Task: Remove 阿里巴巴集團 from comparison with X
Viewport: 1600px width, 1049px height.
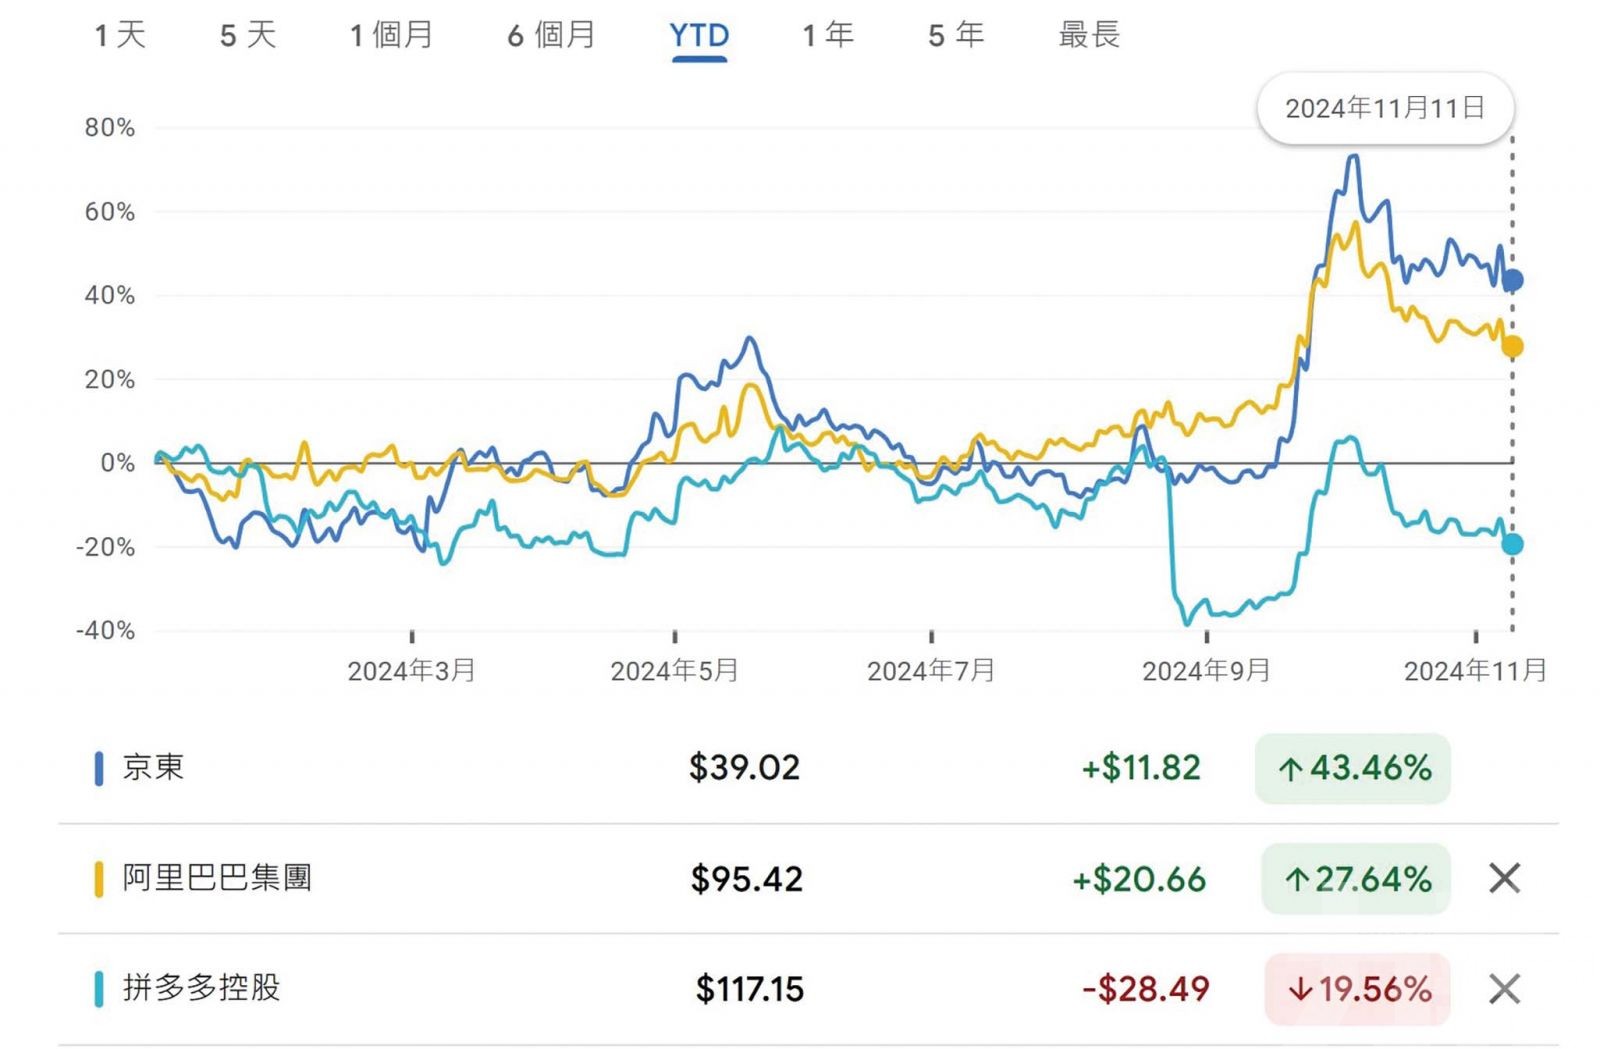Action: [x=1504, y=879]
